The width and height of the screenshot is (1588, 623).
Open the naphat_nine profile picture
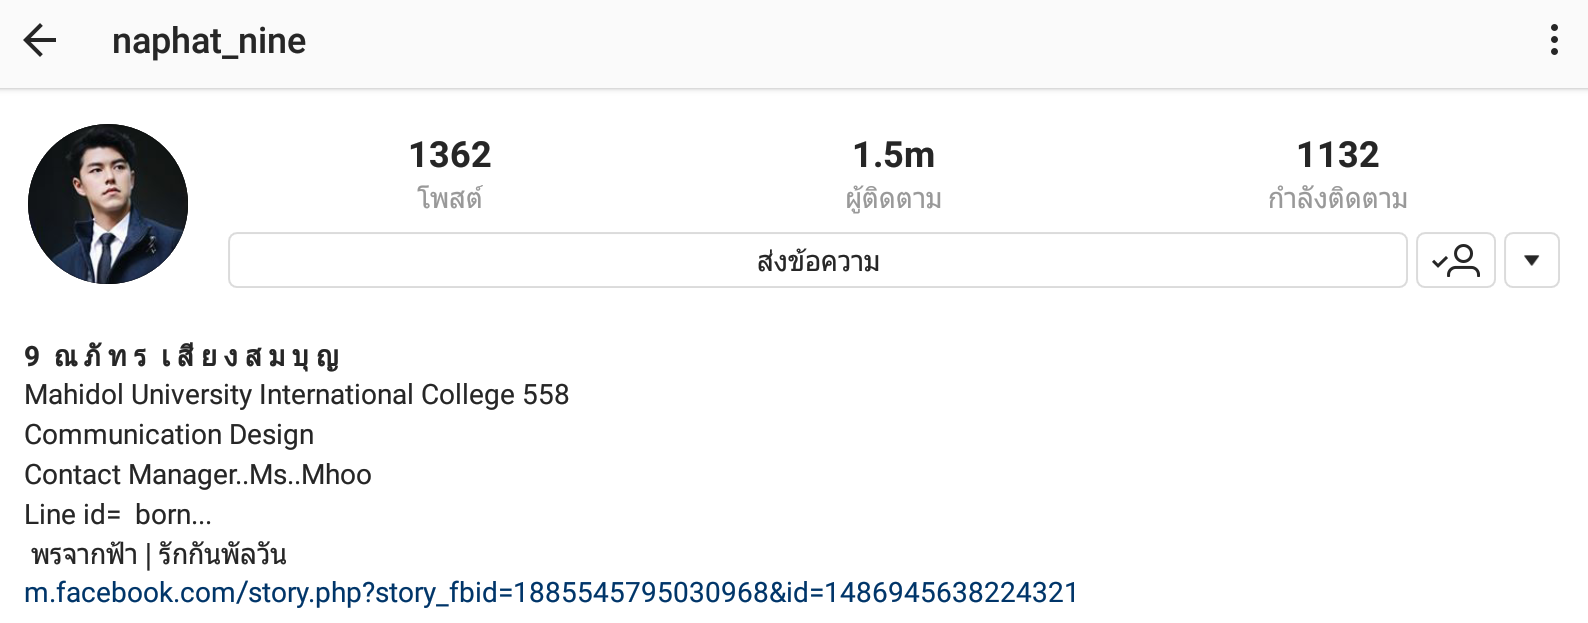click(x=108, y=204)
